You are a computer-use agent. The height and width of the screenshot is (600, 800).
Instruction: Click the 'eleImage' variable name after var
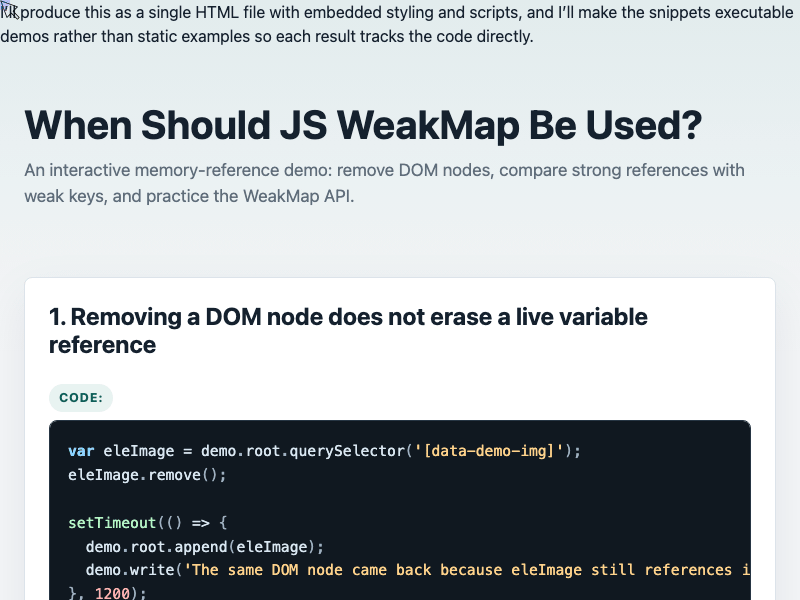coord(138,451)
